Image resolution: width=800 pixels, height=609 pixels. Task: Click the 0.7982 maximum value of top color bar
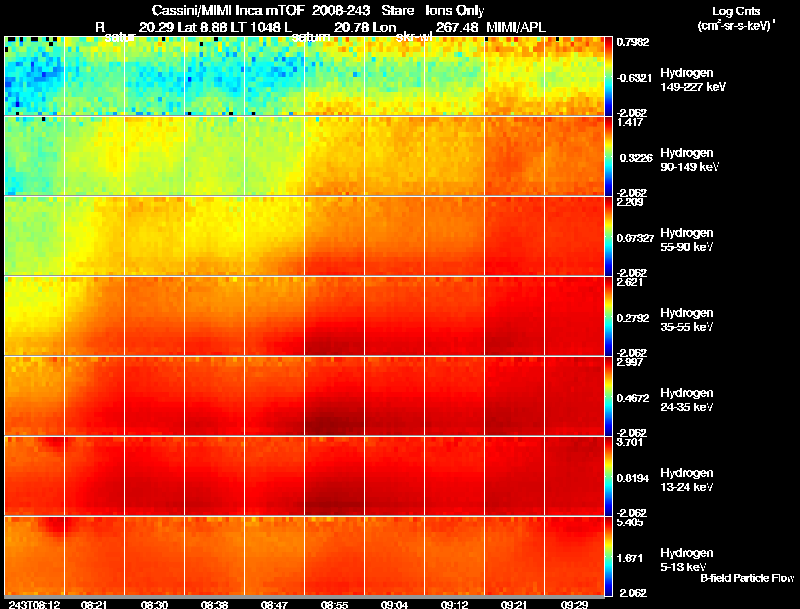click(633, 42)
